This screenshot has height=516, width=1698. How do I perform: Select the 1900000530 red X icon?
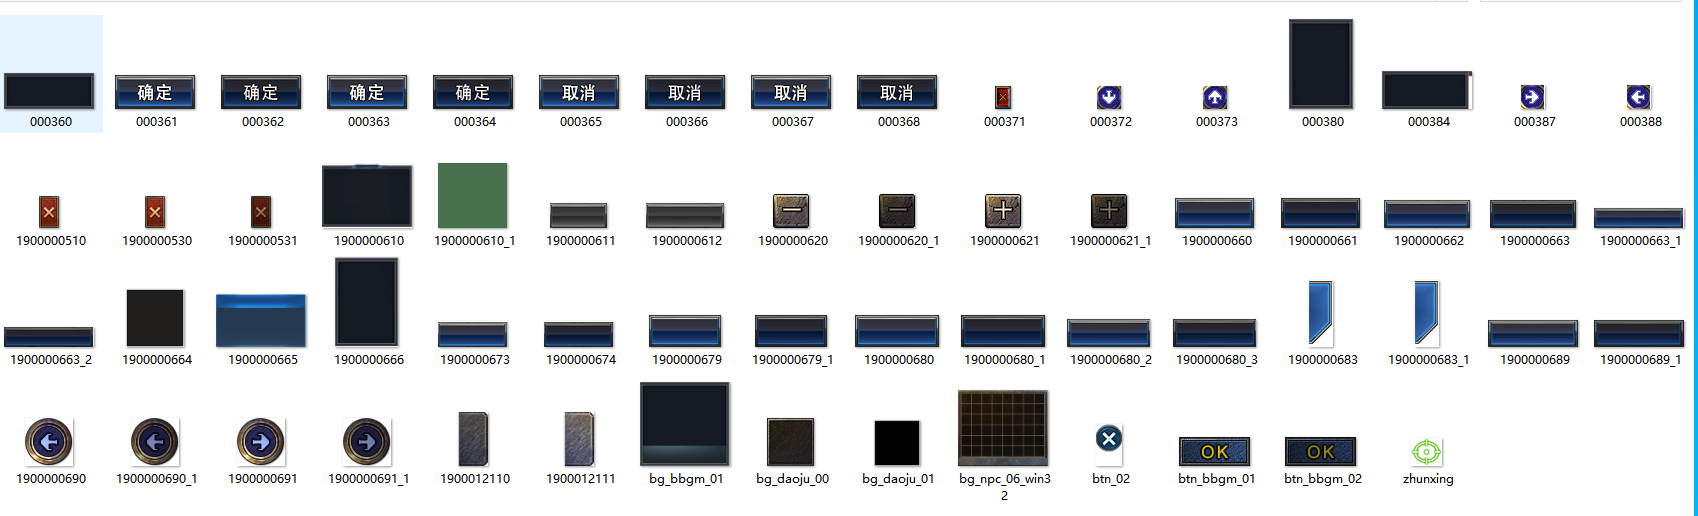click(155, 212)
